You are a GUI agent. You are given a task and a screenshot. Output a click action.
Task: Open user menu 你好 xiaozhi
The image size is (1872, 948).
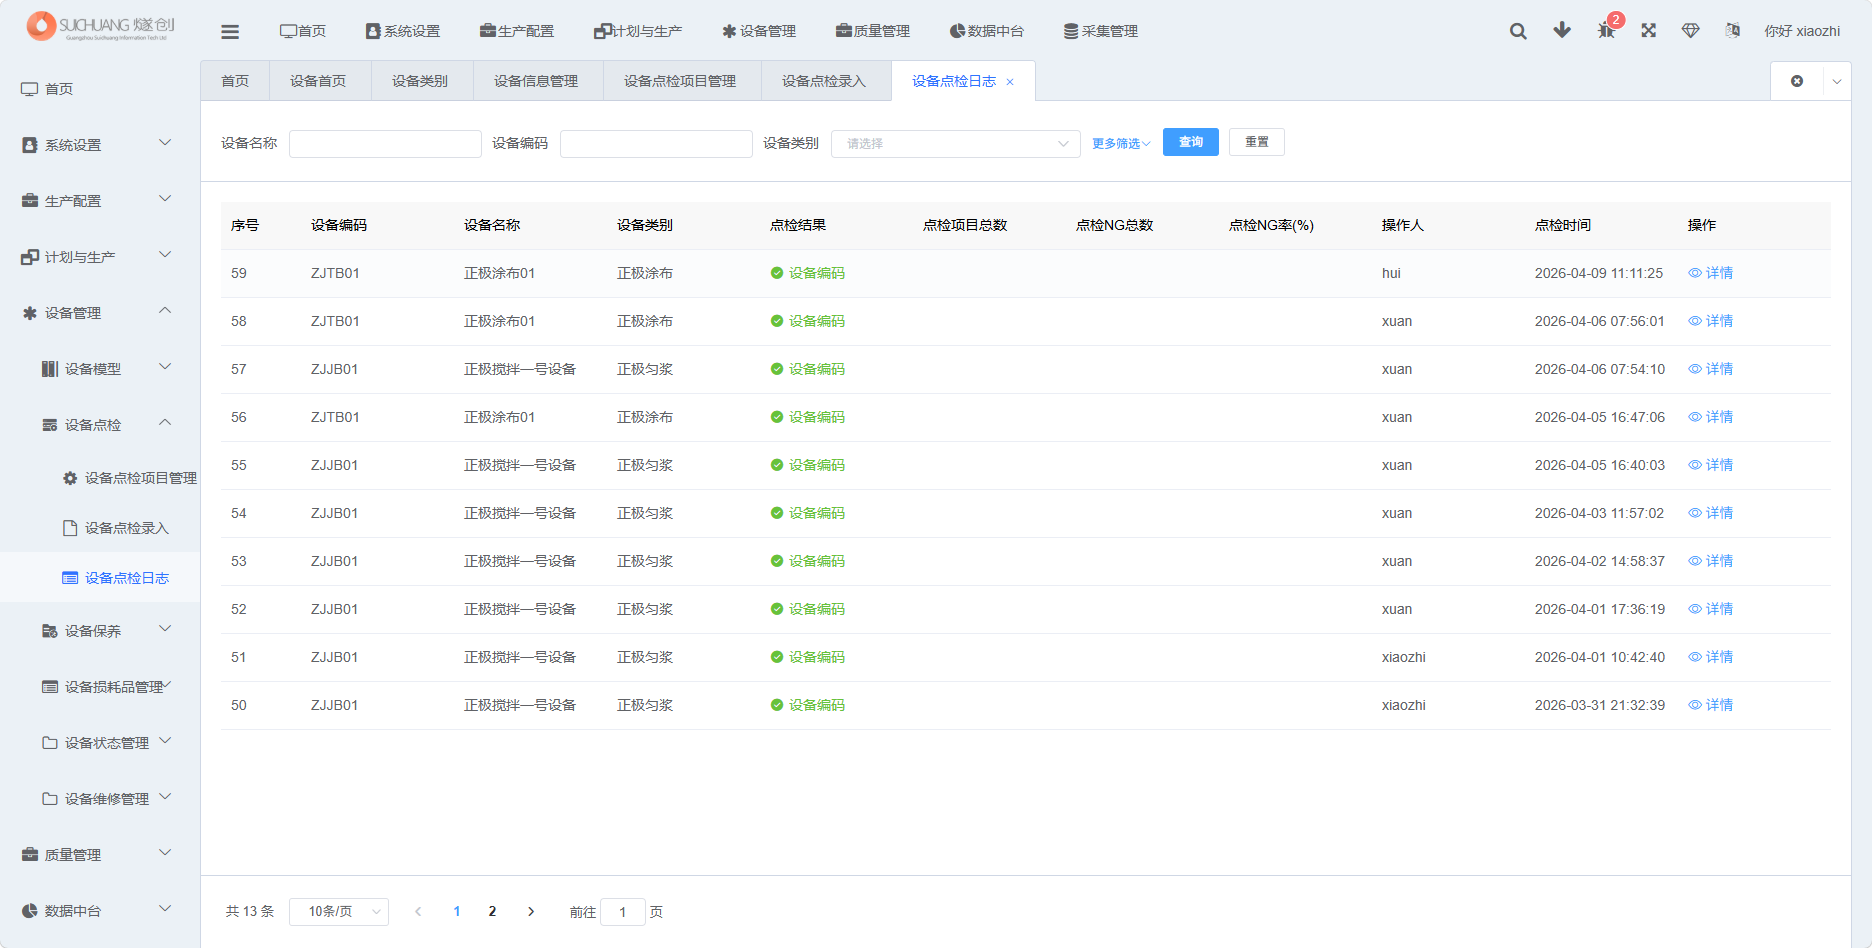(x=1802, y=31)
